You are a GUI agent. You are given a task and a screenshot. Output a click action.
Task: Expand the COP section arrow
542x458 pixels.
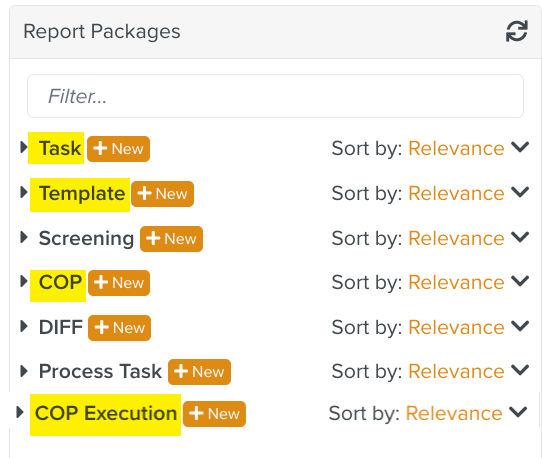coord(24,281)
